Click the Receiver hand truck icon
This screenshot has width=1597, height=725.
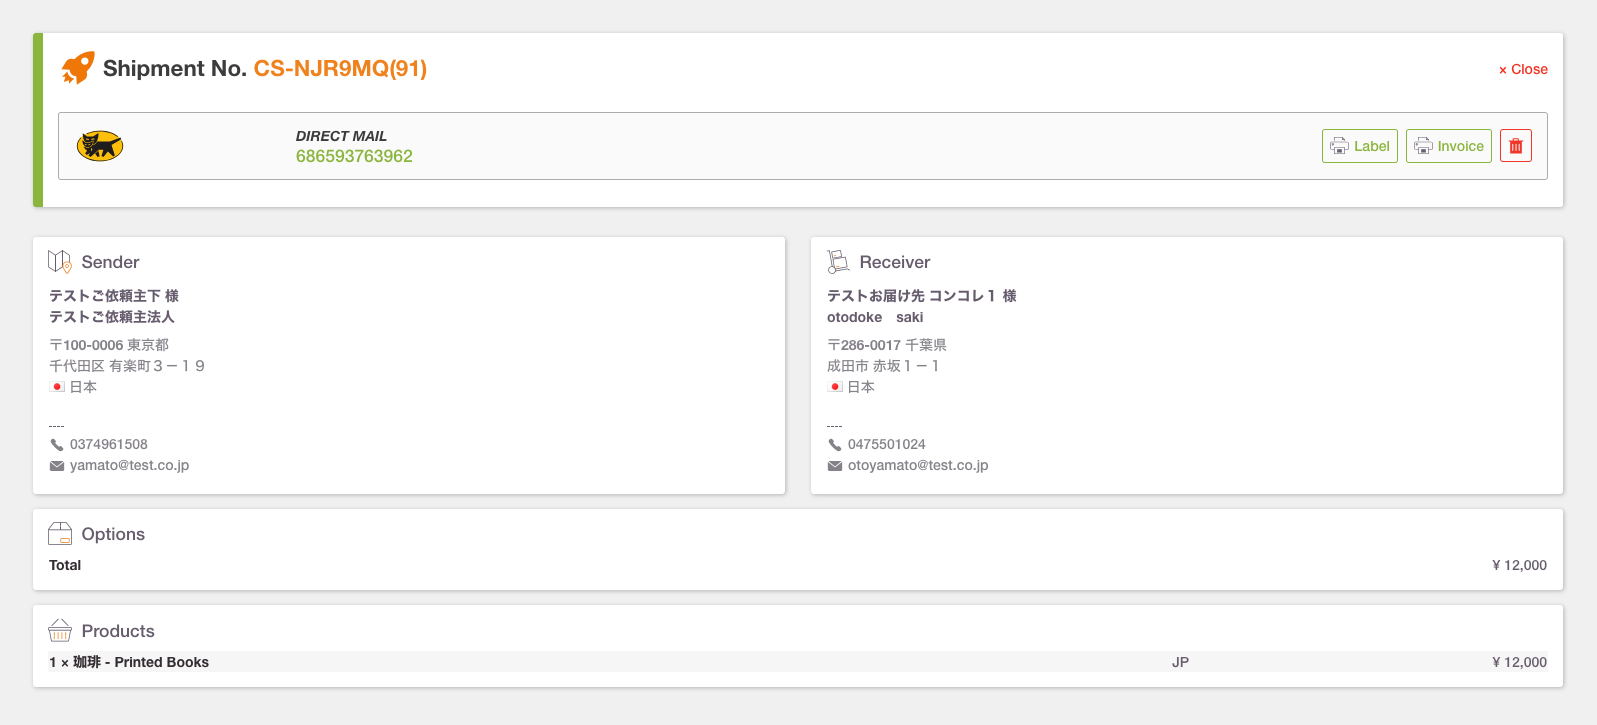(838, 262)
